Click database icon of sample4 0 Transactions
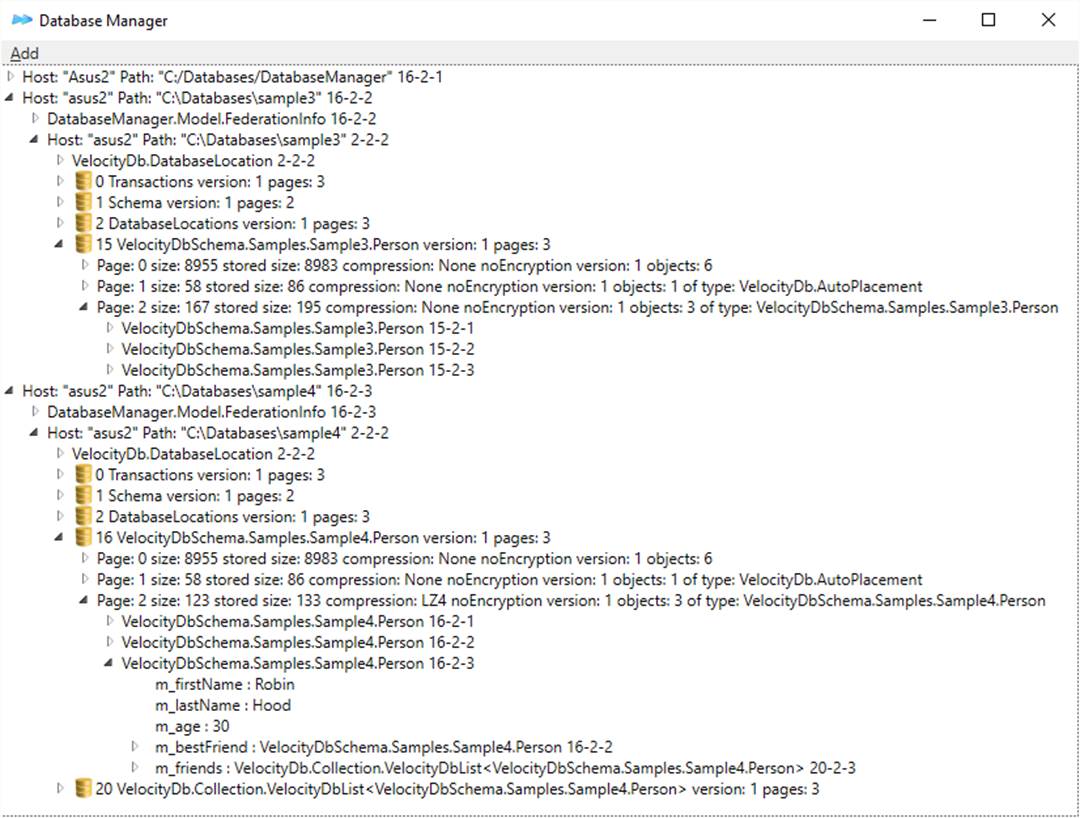The width and height of the screenshot is (1080, 818). (x=83, y=475)
